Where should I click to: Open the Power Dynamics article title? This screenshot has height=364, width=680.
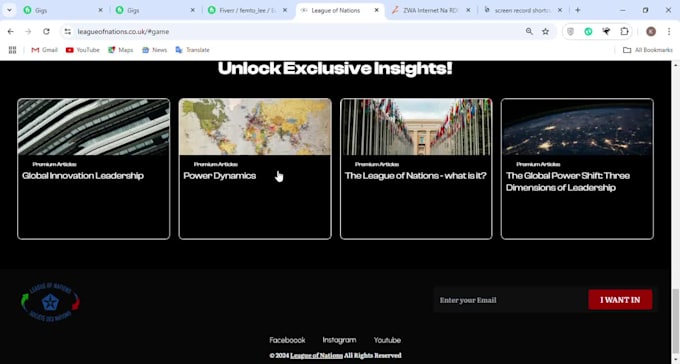219,176
